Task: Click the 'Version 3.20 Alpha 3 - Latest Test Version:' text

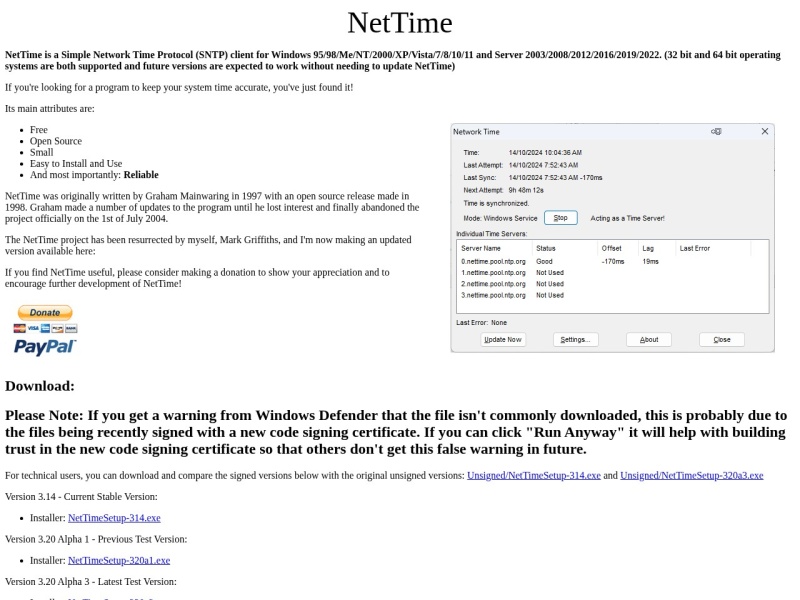Action: click(91, 582)
